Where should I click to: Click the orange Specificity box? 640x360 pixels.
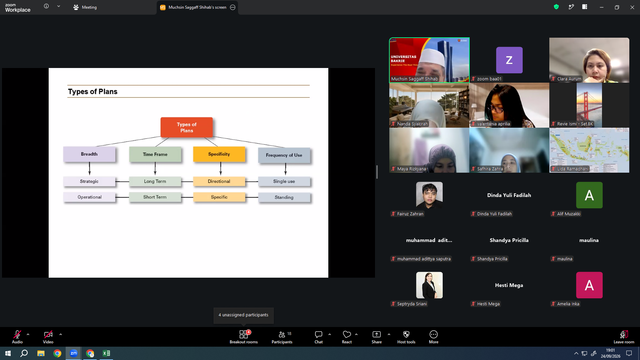pyautogui.click(x=219, y=154)
